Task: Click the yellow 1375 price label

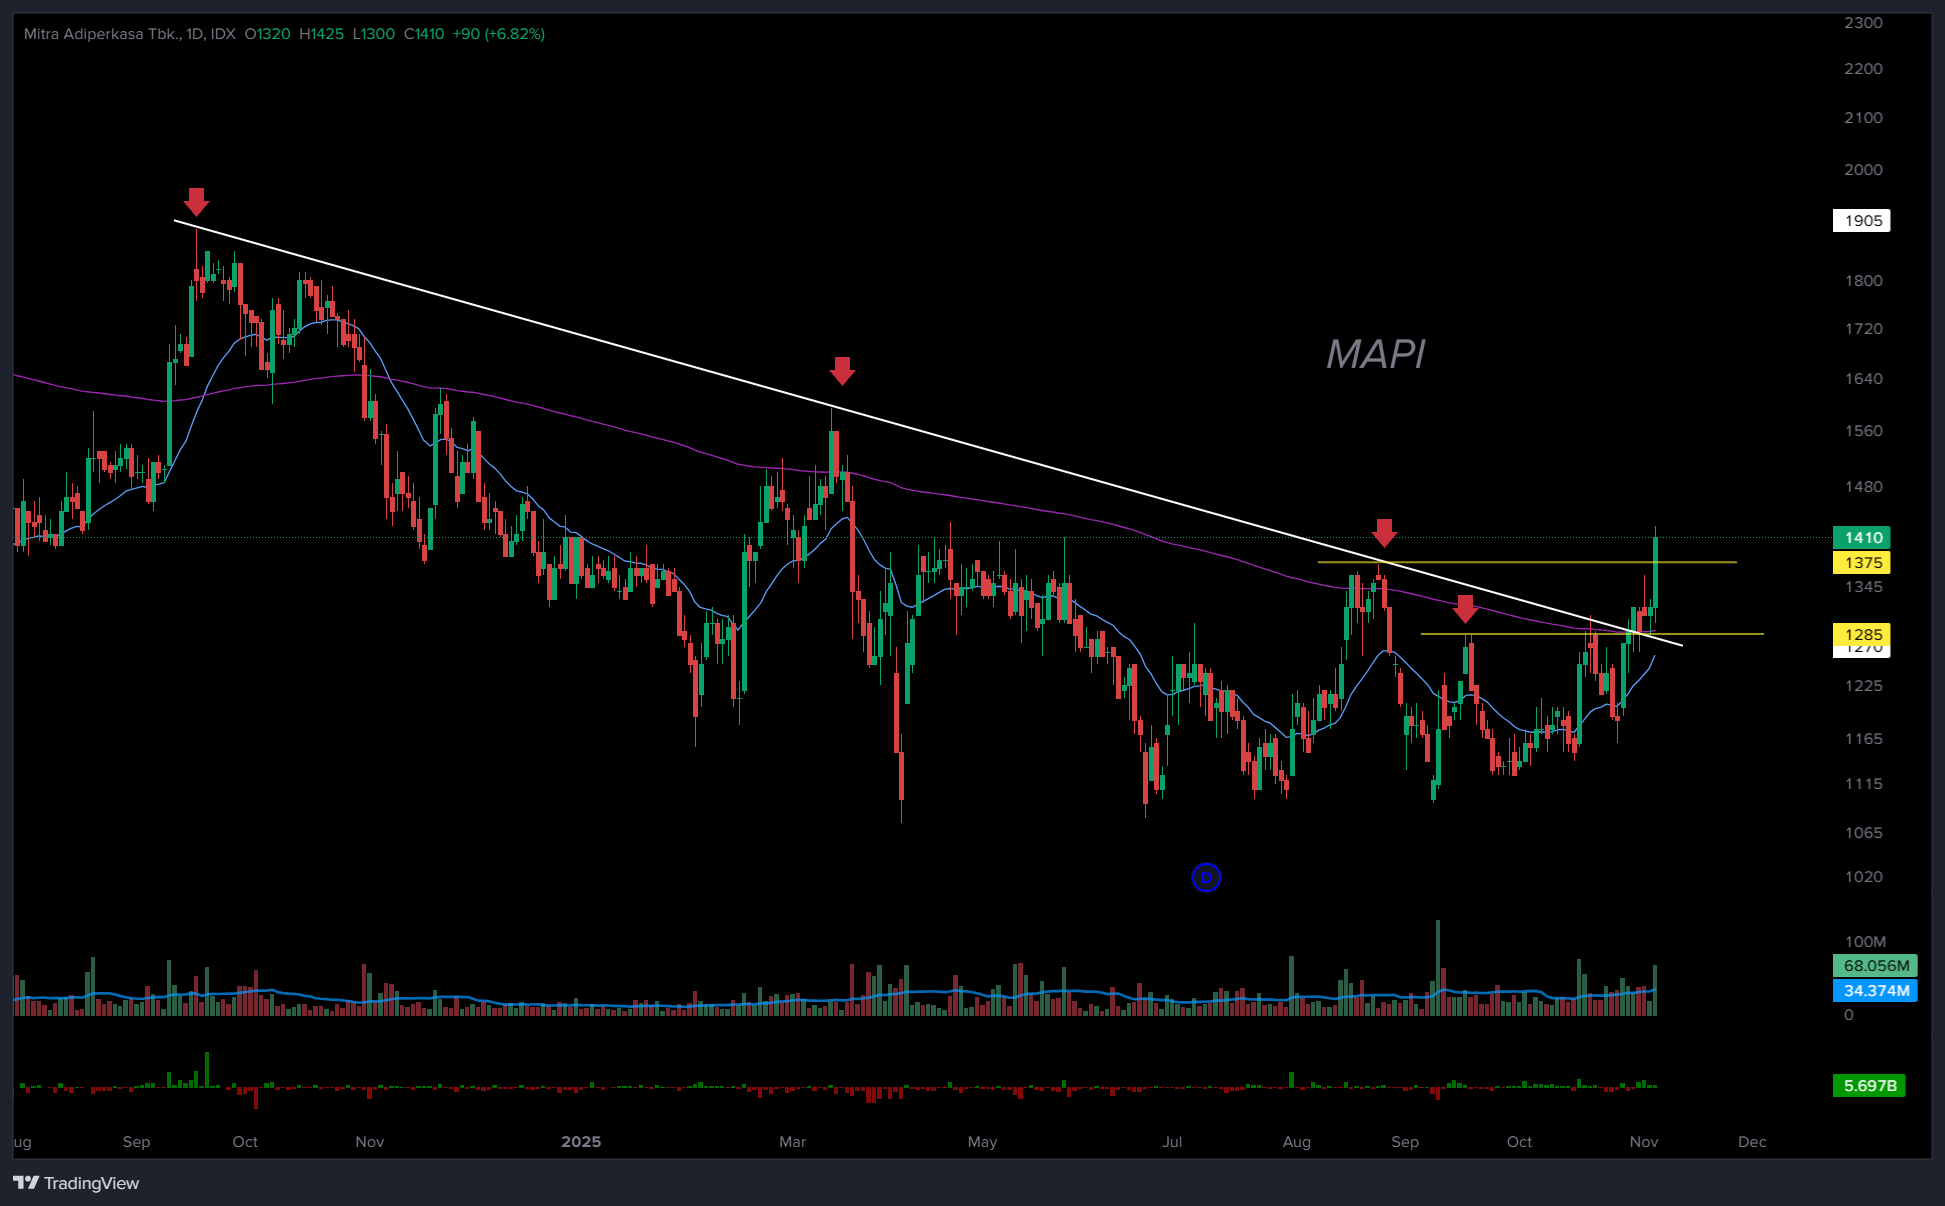Action: pyautogui.click(x=1862, y=563)
